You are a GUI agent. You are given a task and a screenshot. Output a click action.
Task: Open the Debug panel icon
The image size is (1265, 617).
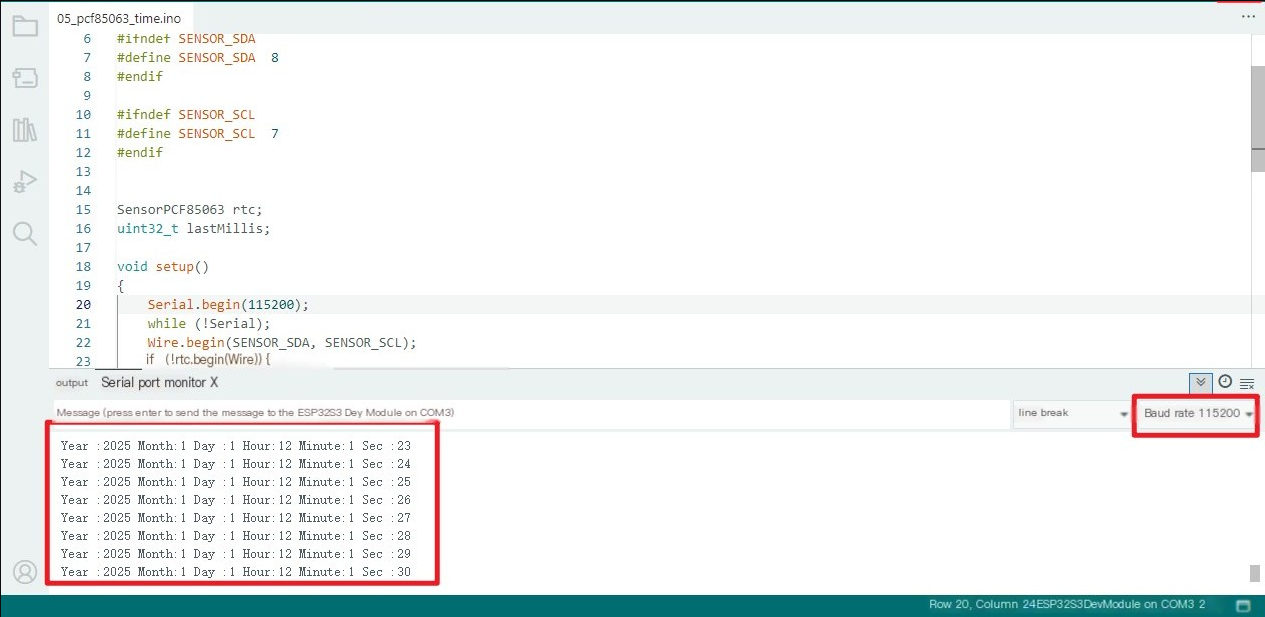(x=25, y=182)
